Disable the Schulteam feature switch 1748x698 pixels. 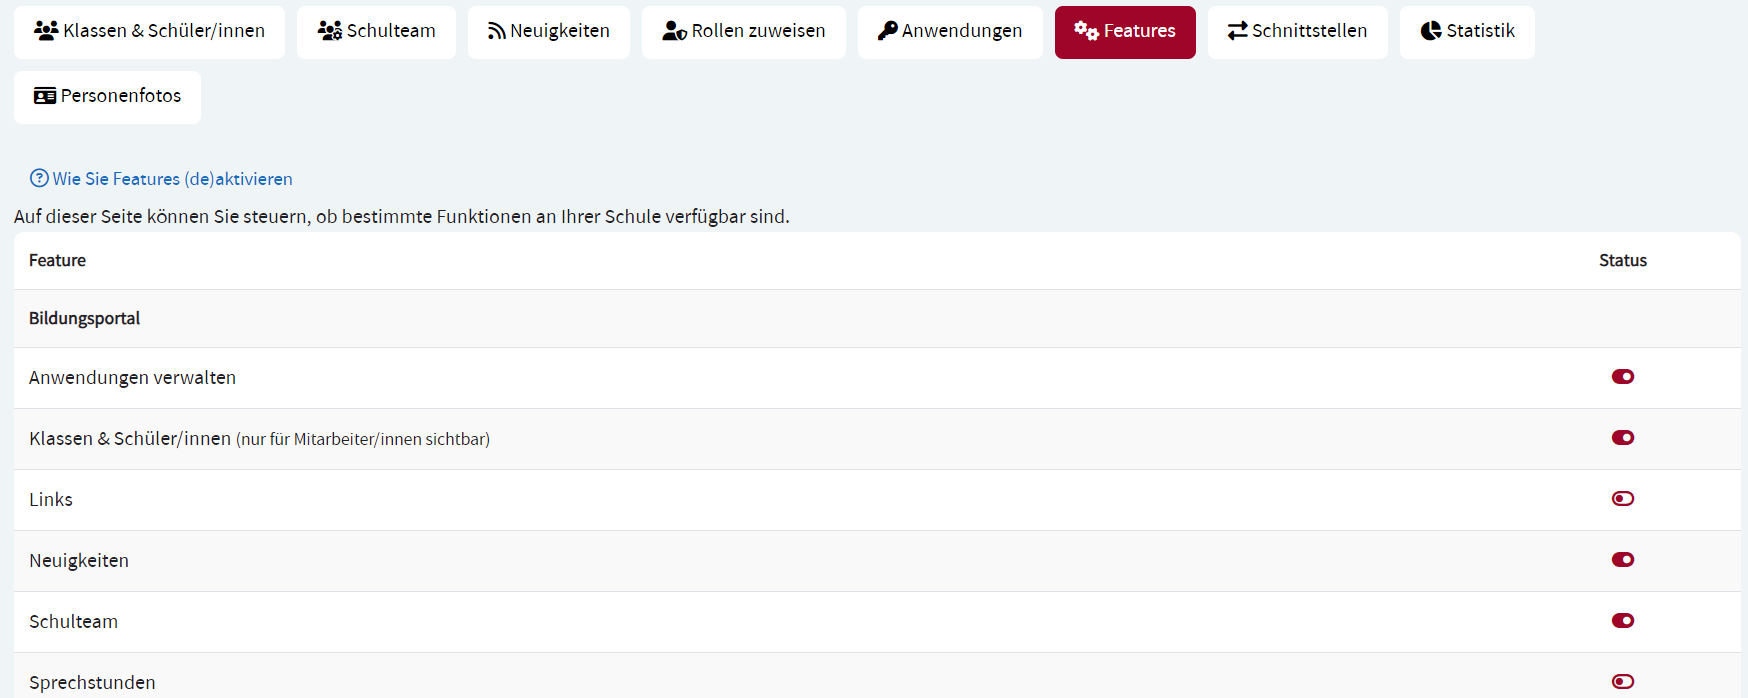(x=1622, y=621)
